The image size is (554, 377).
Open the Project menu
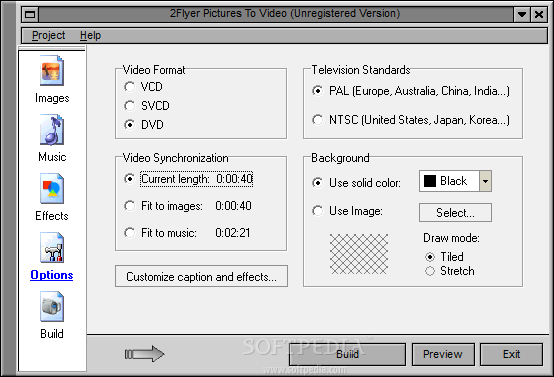point(48,35)
